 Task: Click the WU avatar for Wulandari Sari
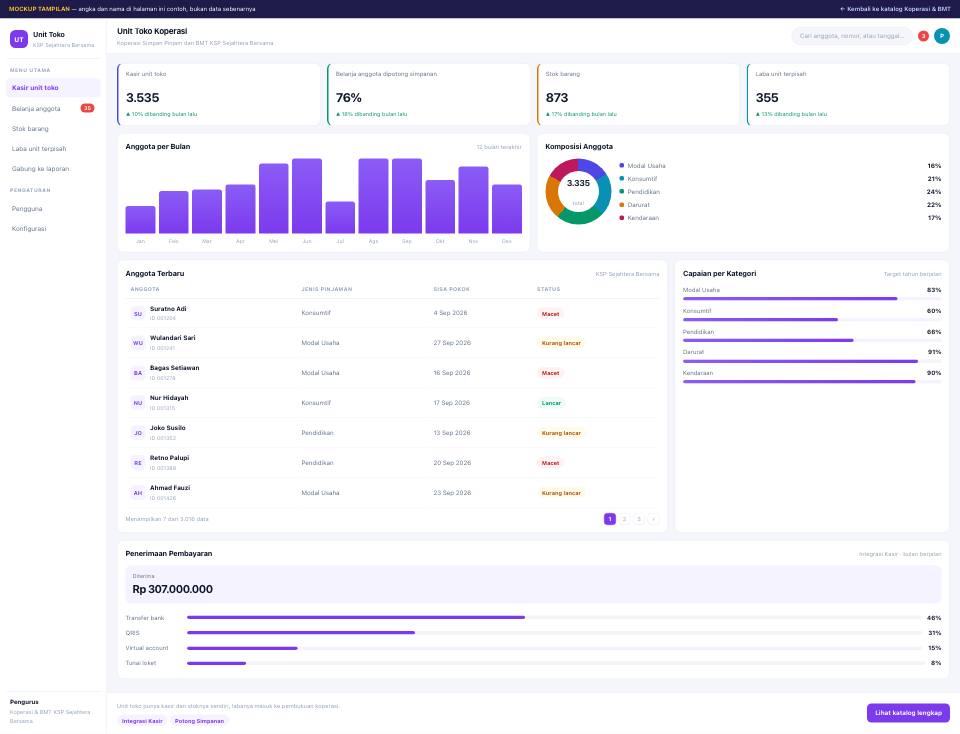[138, 343]
